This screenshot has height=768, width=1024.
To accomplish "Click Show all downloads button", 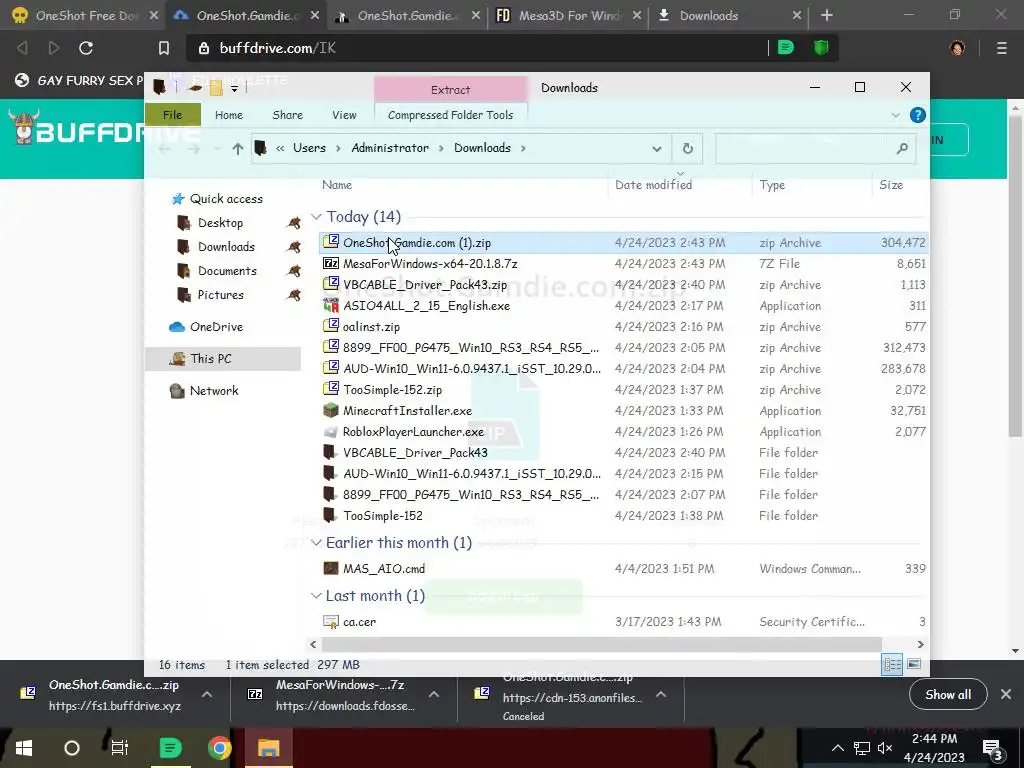I will tap(948, 694).
